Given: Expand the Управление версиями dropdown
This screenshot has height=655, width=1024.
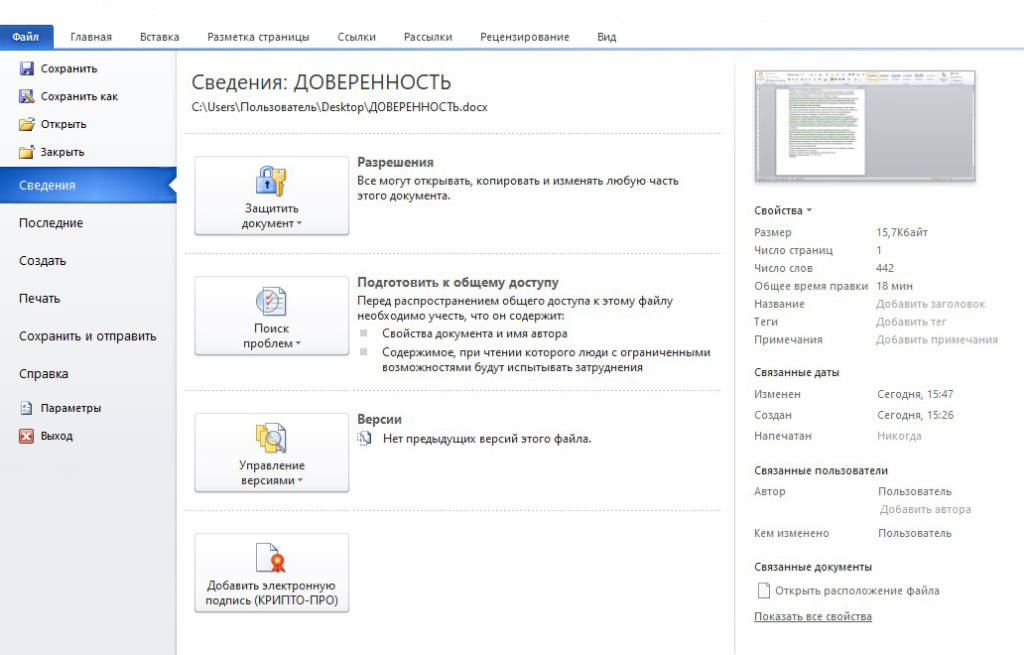Looking at the screenshot, I should click(271, 453).
